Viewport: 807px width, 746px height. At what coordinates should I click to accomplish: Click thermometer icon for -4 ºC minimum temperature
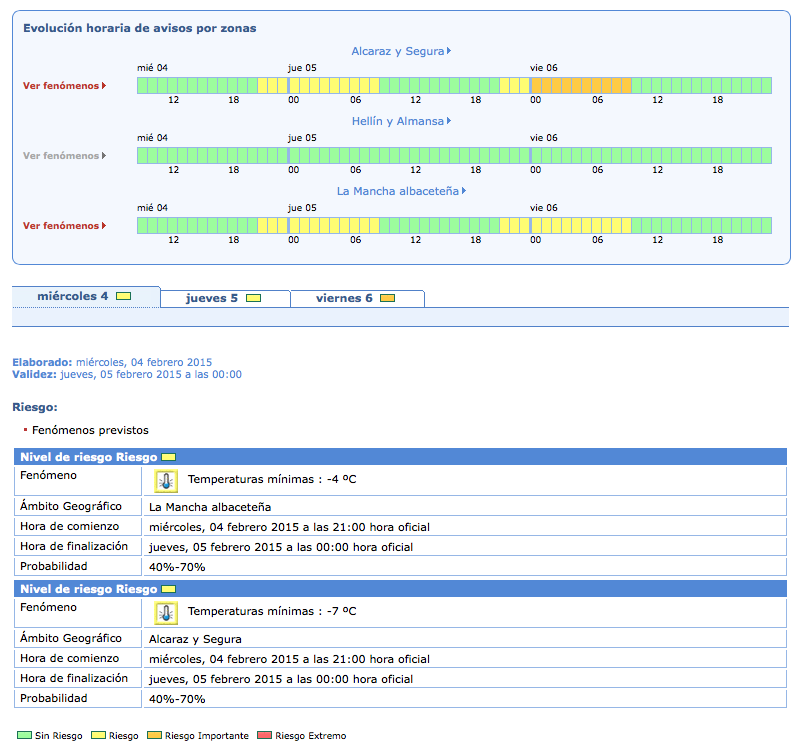166,480
